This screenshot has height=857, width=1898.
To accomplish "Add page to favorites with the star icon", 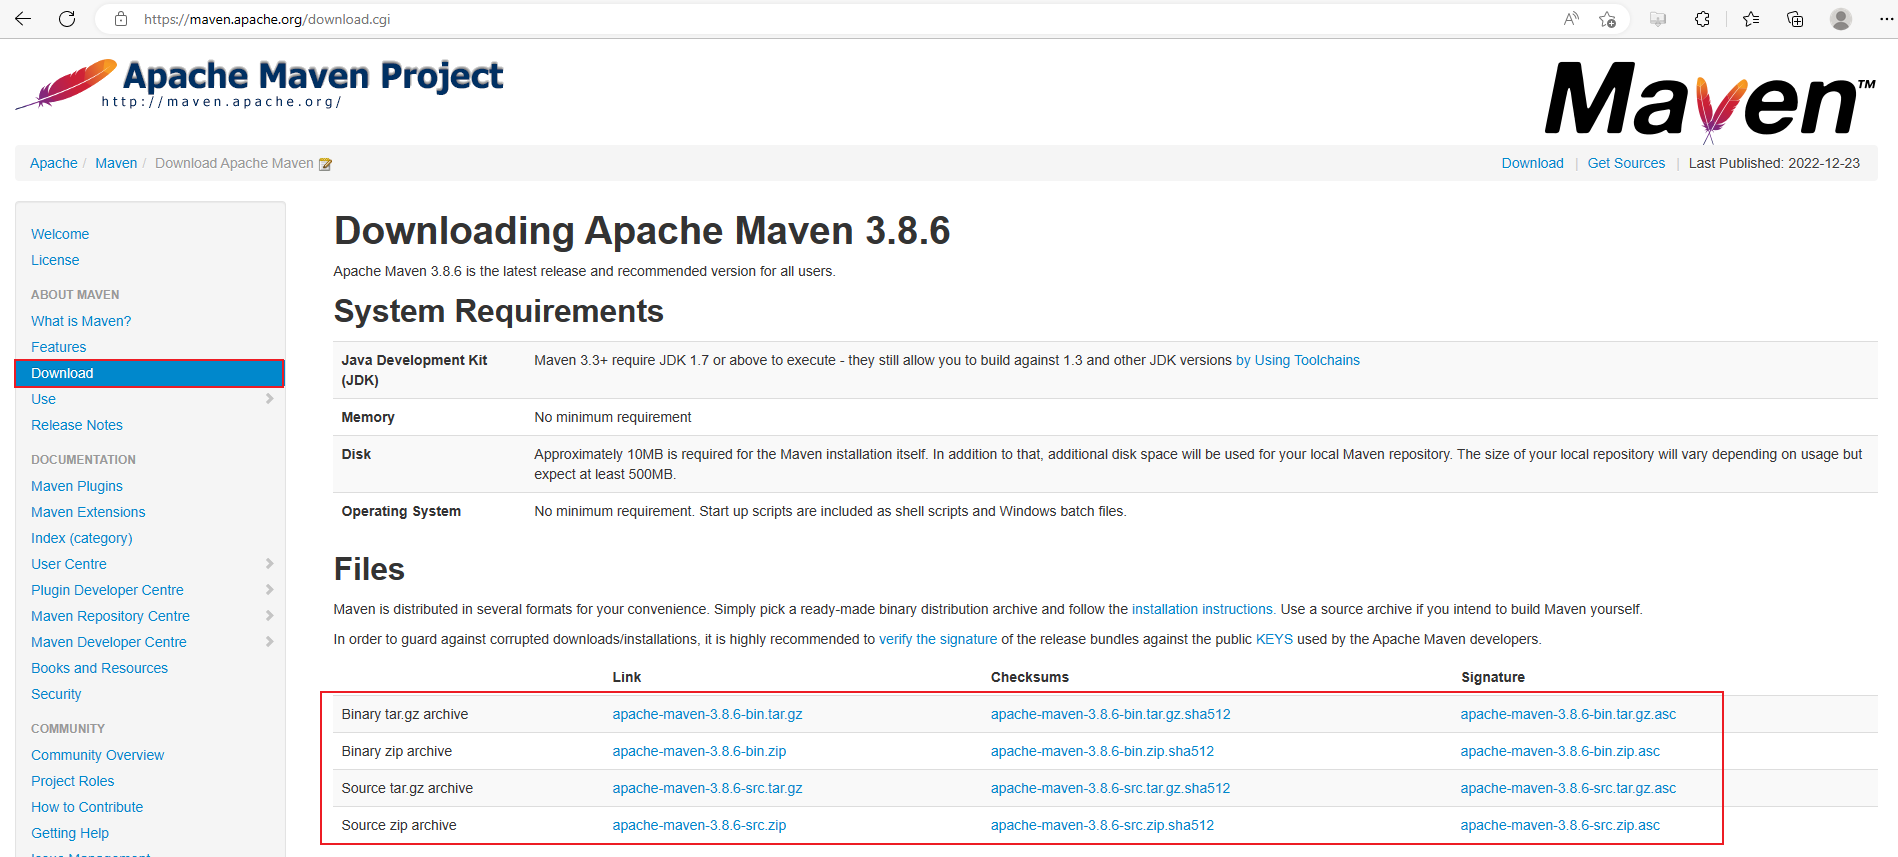I will (1607, 19).
